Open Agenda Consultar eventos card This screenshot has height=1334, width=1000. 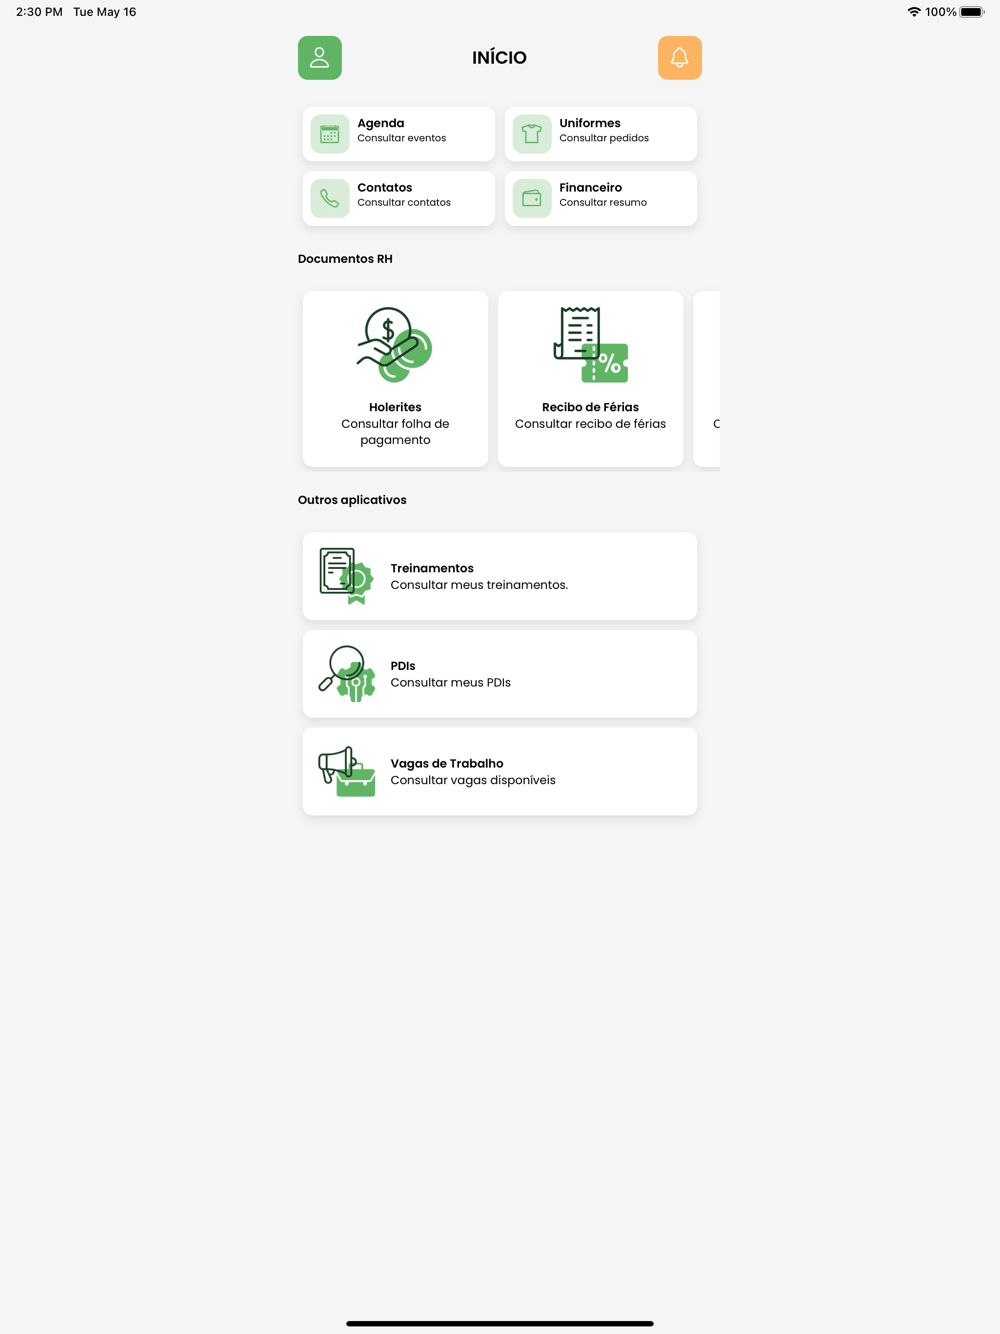[399, 134]
